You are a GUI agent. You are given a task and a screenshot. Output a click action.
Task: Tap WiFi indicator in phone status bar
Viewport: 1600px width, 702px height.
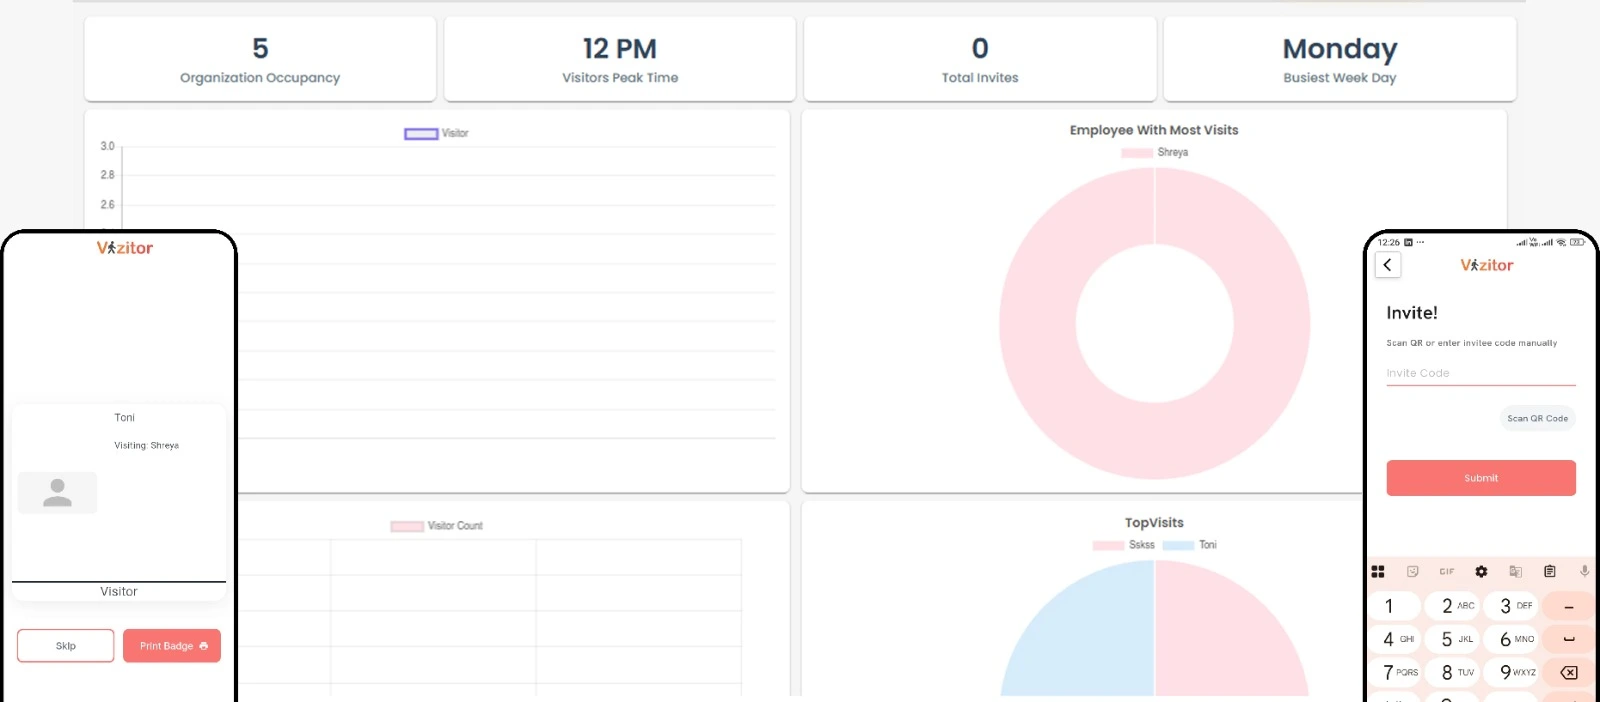pos(1561,242)
